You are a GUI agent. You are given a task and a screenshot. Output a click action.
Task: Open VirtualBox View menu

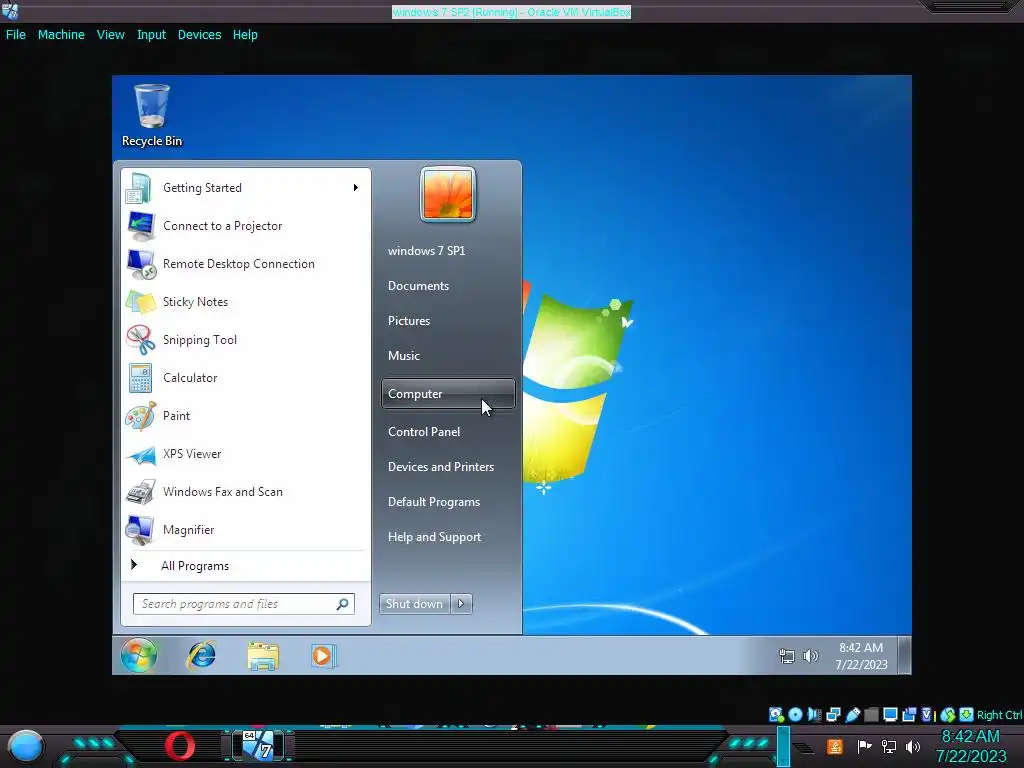coord(110,35)
